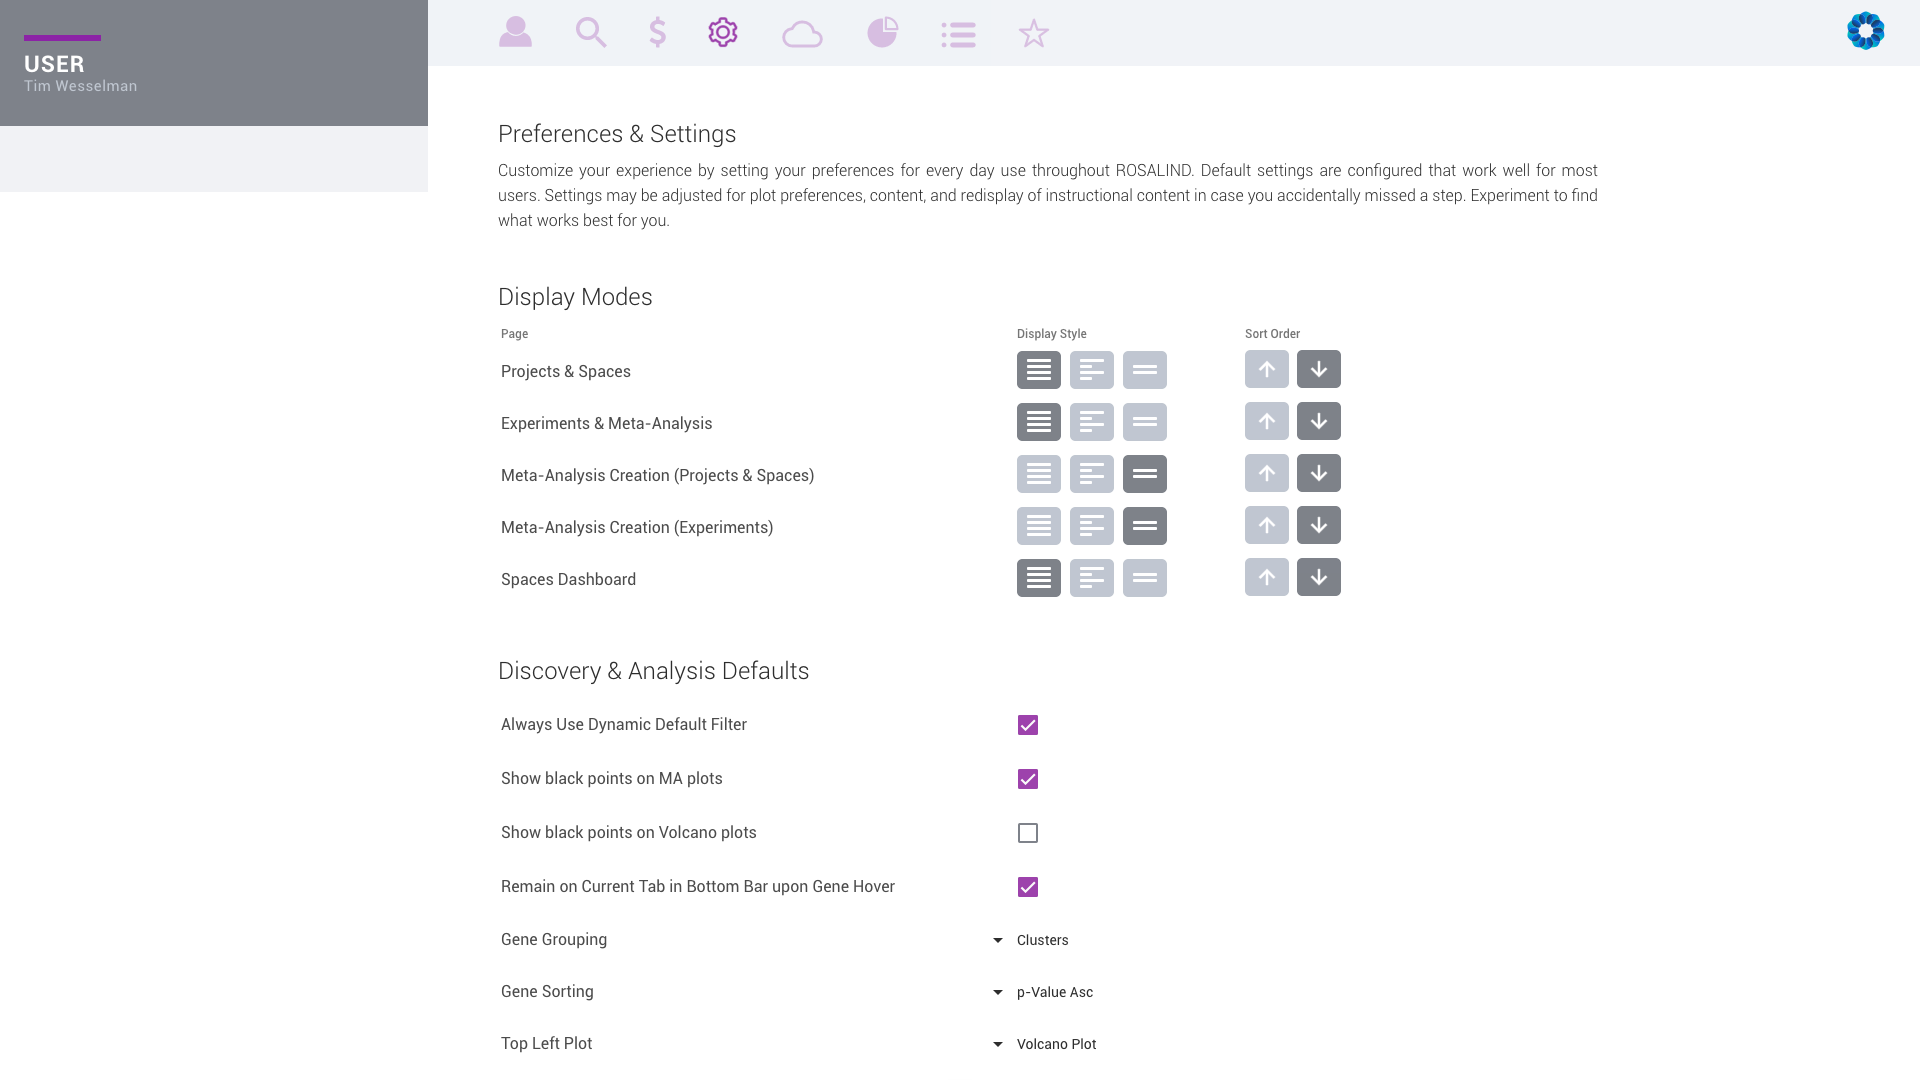Click the cloud storage icon
The height and width of the screenshot is (1080, 1920).
[802, 33]
